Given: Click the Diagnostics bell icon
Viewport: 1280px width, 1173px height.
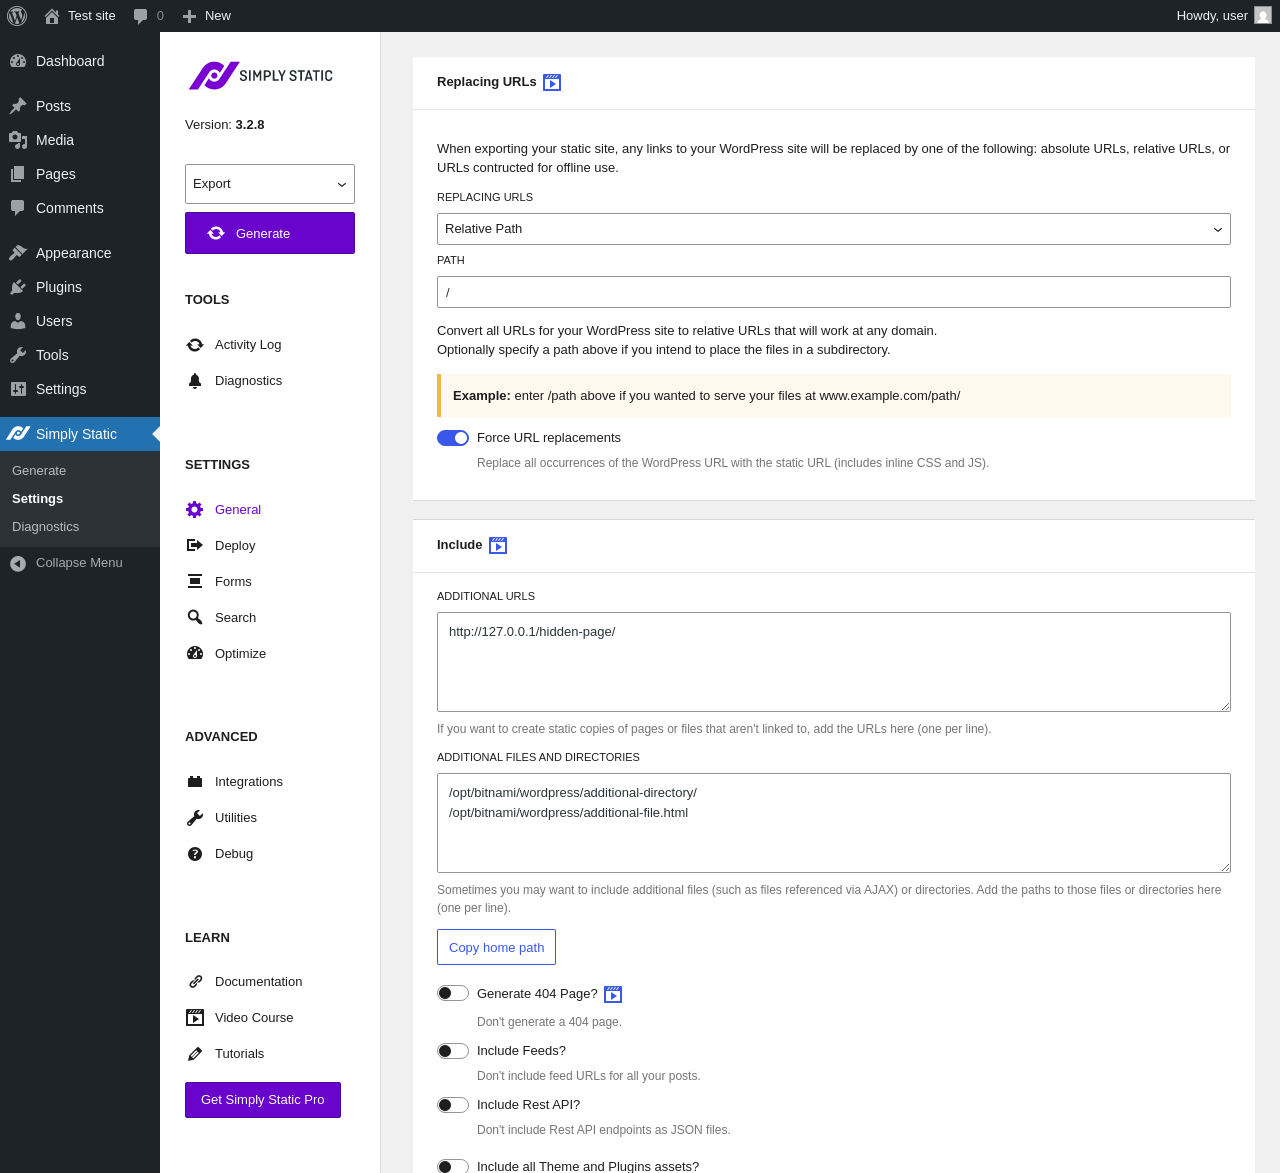Looking at the screenshot, I should click(x=195, y=381).
